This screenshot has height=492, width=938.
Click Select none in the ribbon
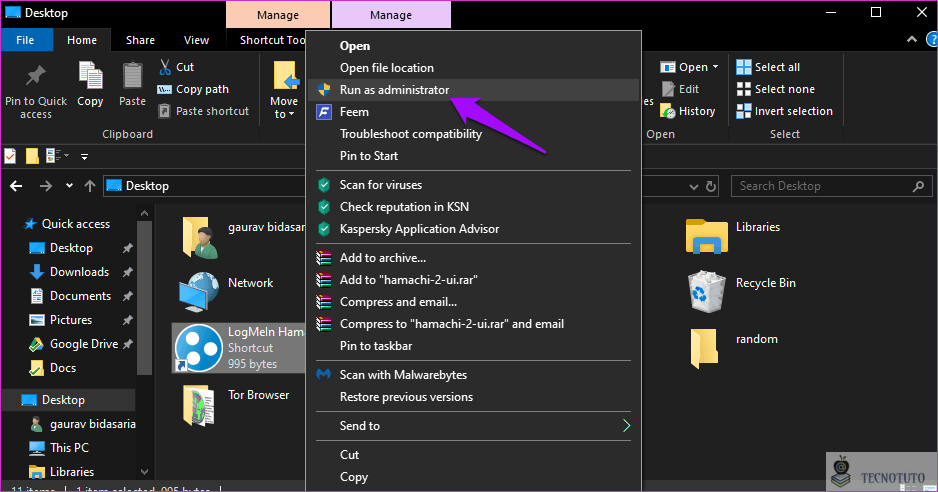[775, 89]
